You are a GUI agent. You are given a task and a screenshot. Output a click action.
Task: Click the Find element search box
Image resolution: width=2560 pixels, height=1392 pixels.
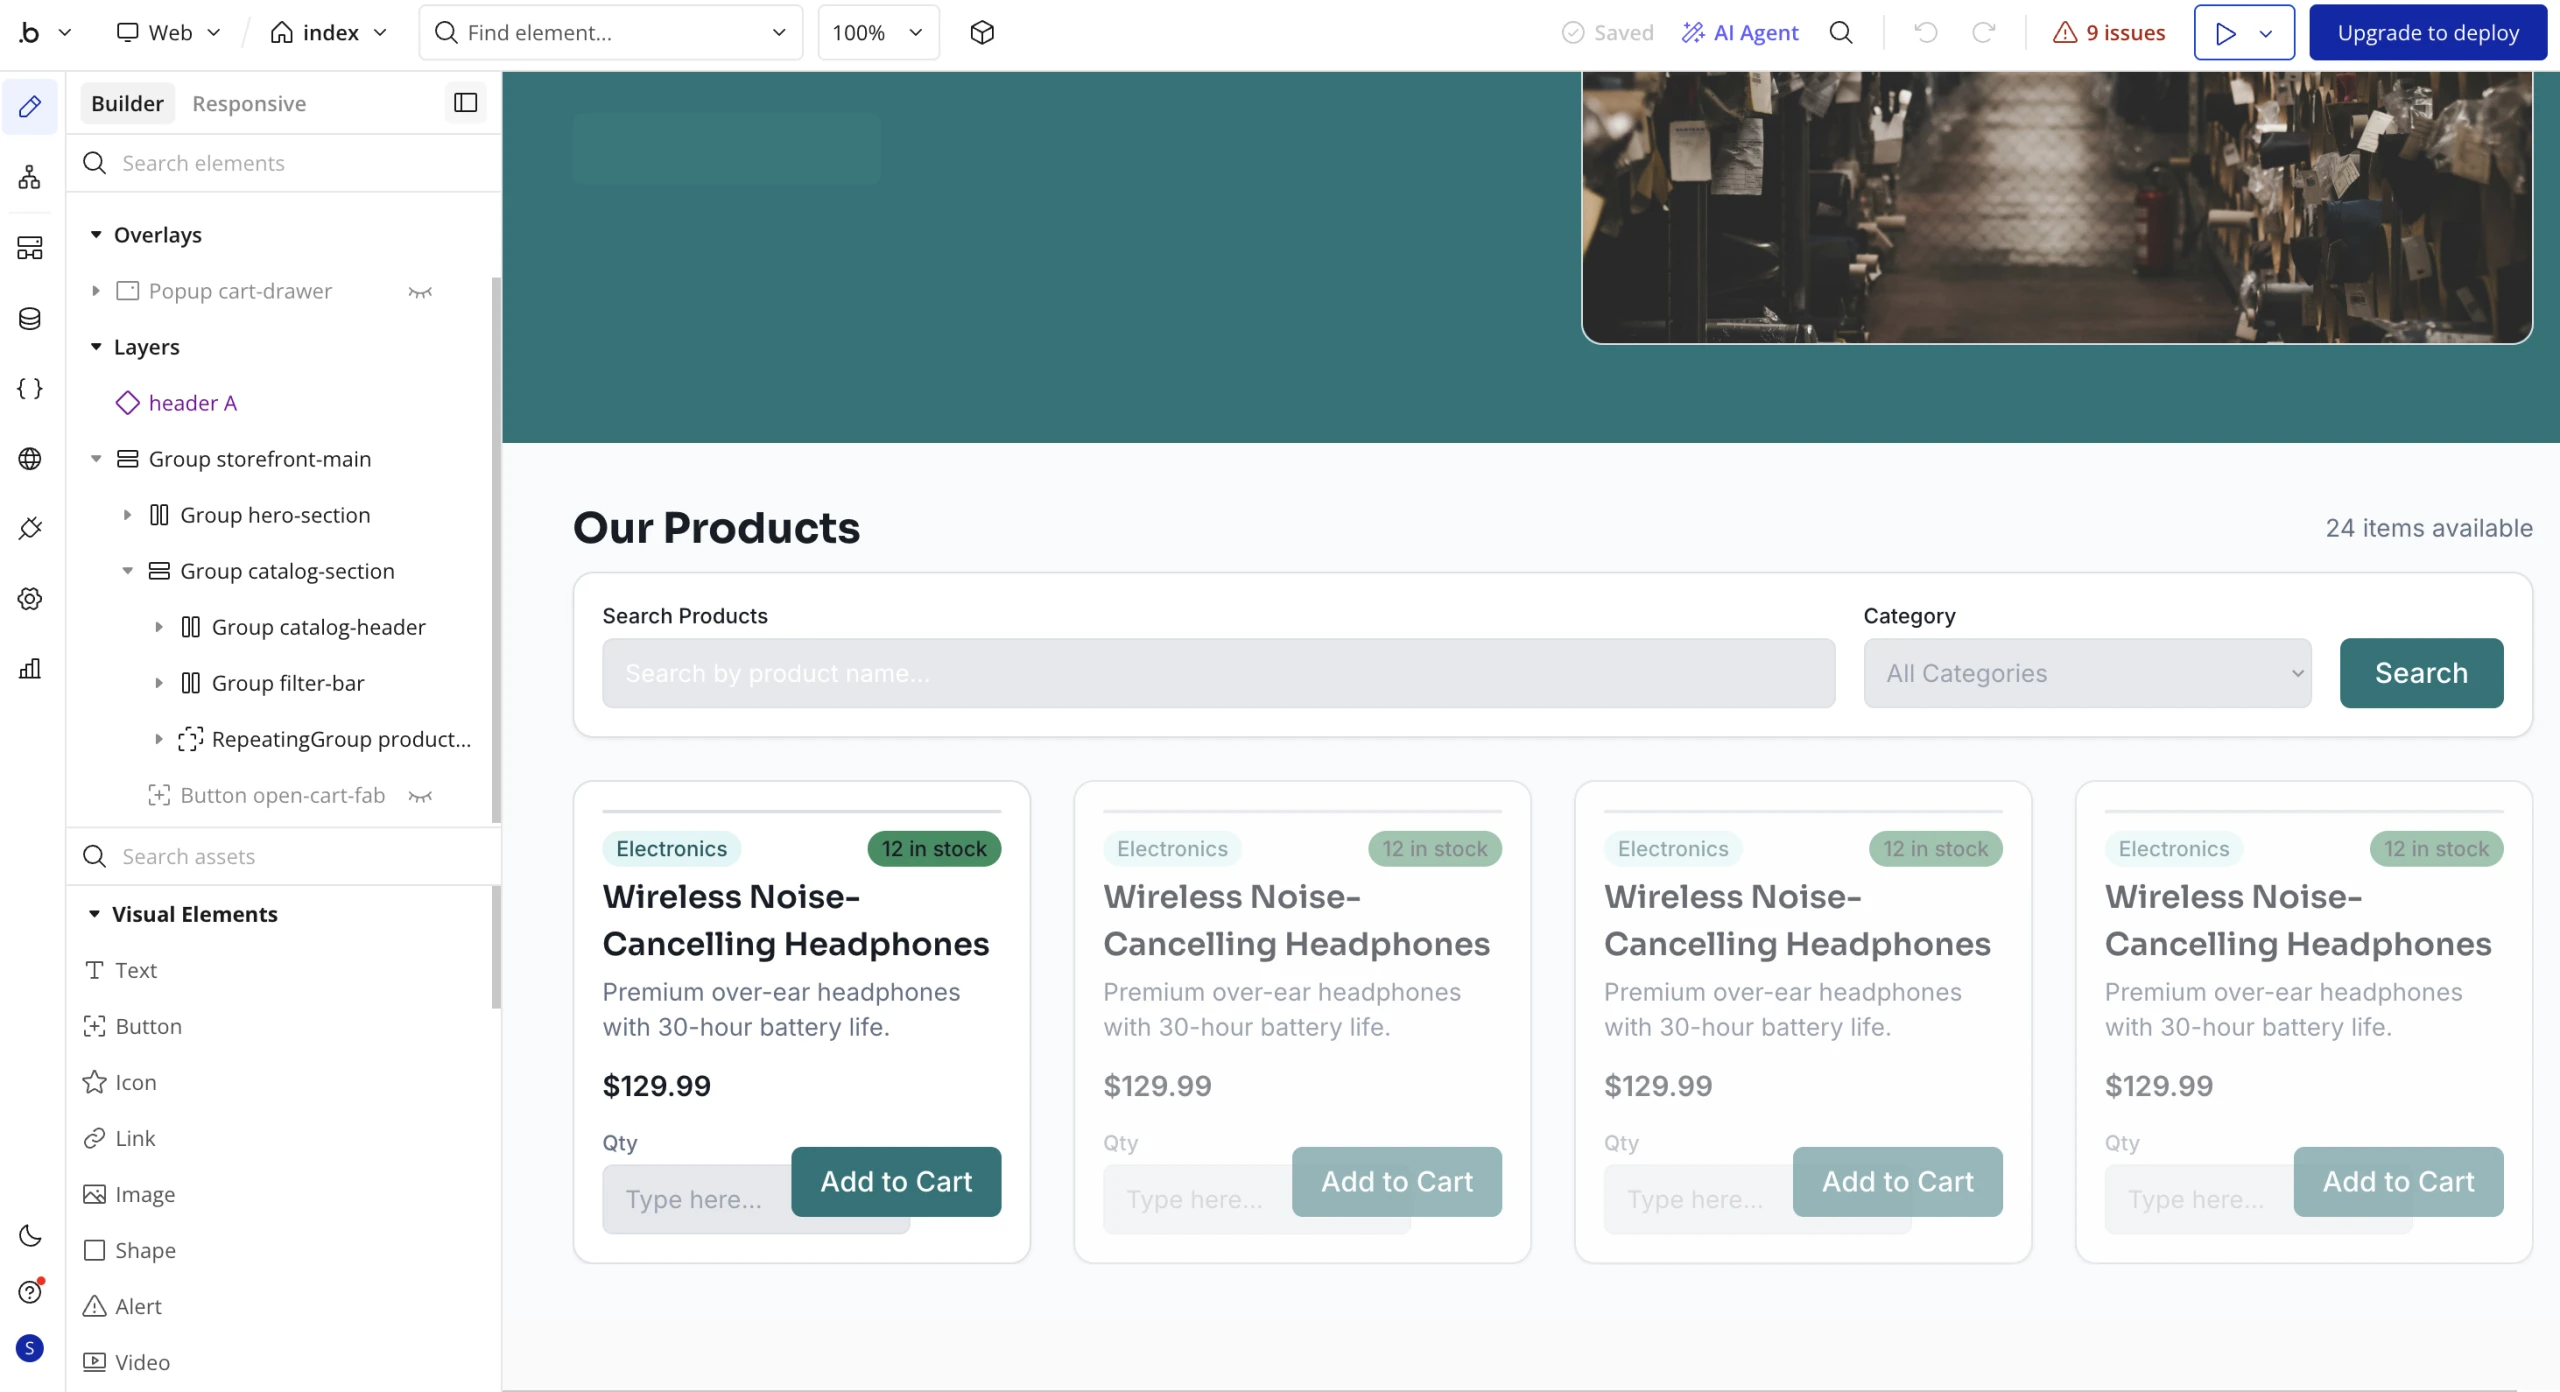coord(610,33)
